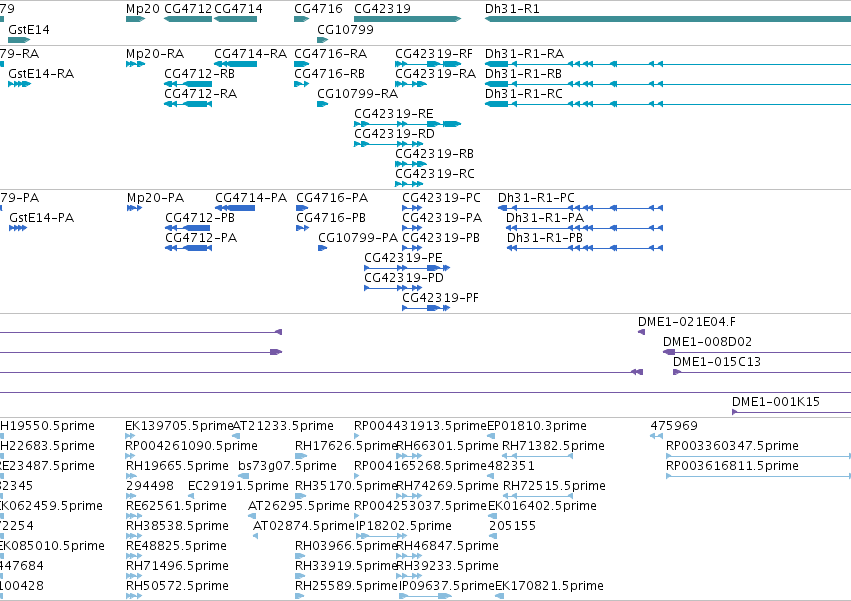Image resolution: width=851 pixels, height=601 pixels.
Task: Select protein CG42319-PE label
Action: click(403, 258)
